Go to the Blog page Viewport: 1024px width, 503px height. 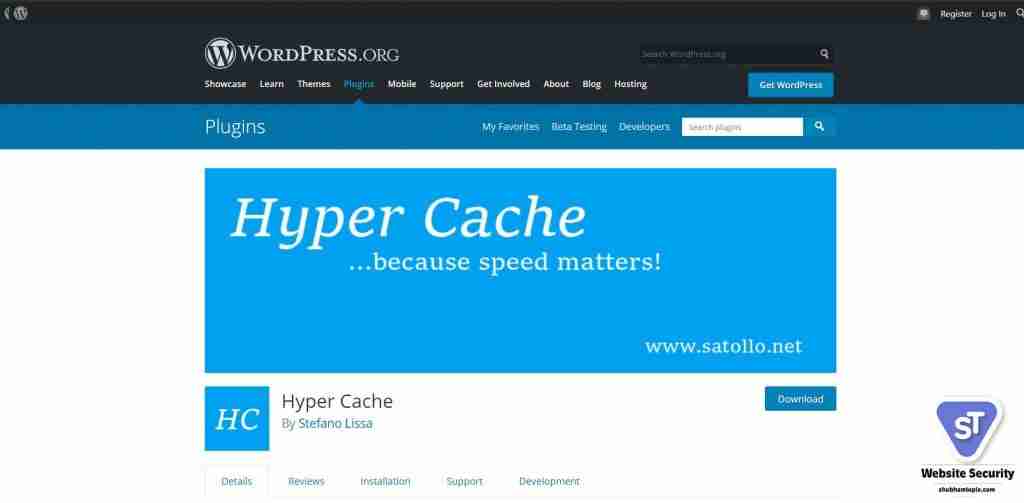click(x=592, y=84)
